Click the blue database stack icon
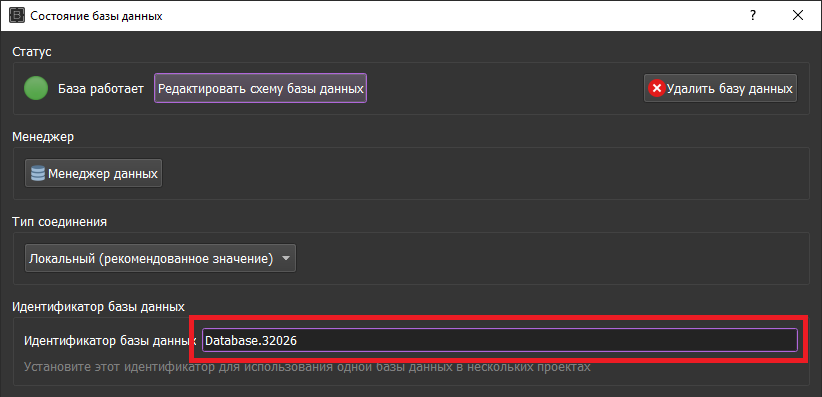822x397 pixels. 38,174
